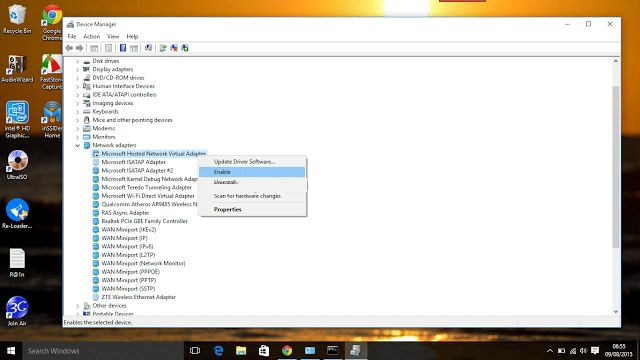Open the Action Center notification icon
The height and width of the screenshot is (360, 640).
pyautogui.click(x=595, y=351)
